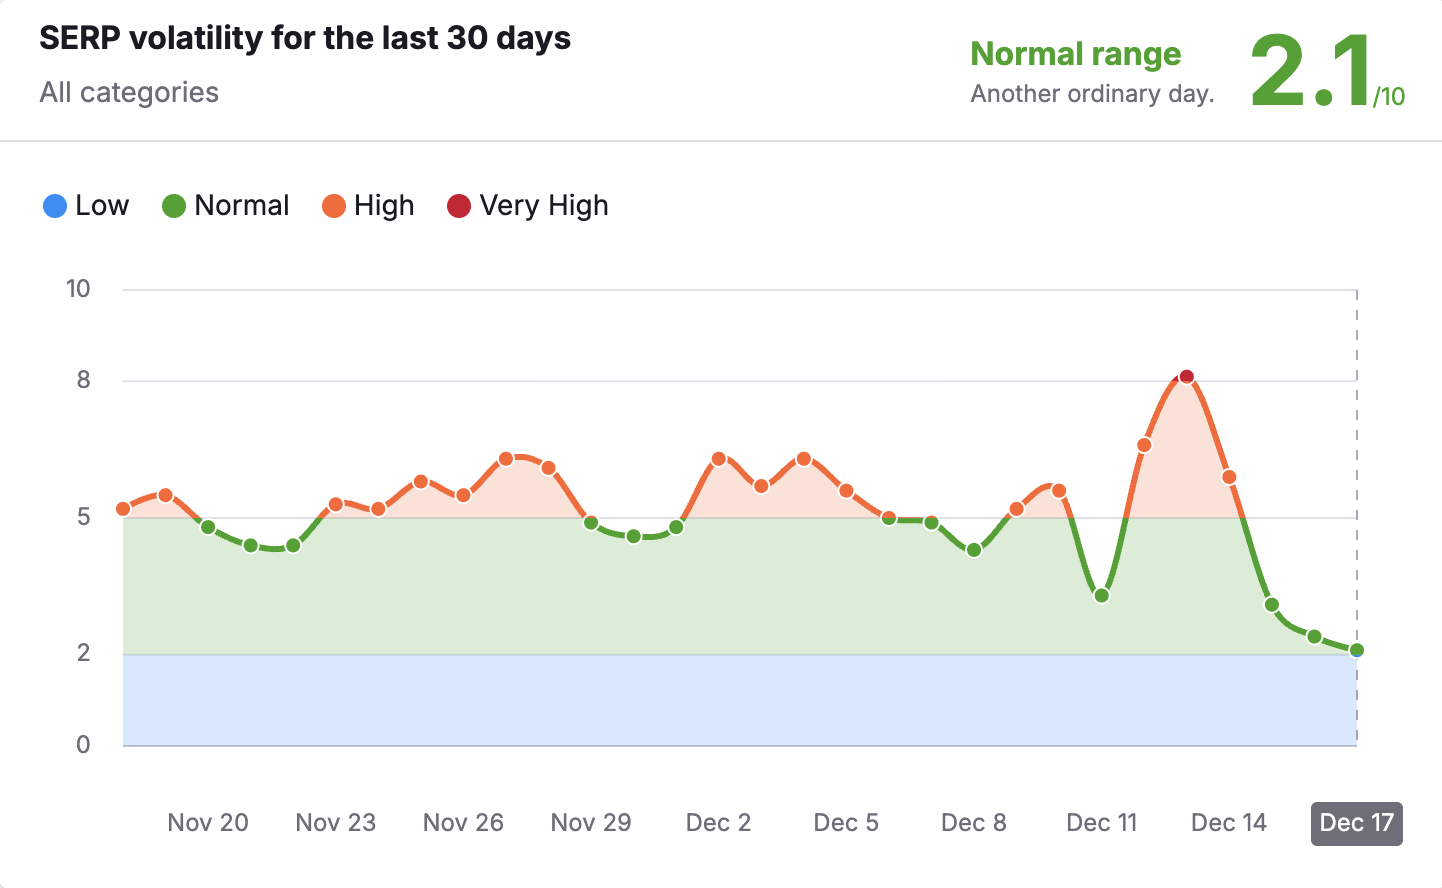Viewport: 1442px width, 888px height.
Task: Click the Dec 8 green data point
Action: pyautogui.click(x=974, y=550)
